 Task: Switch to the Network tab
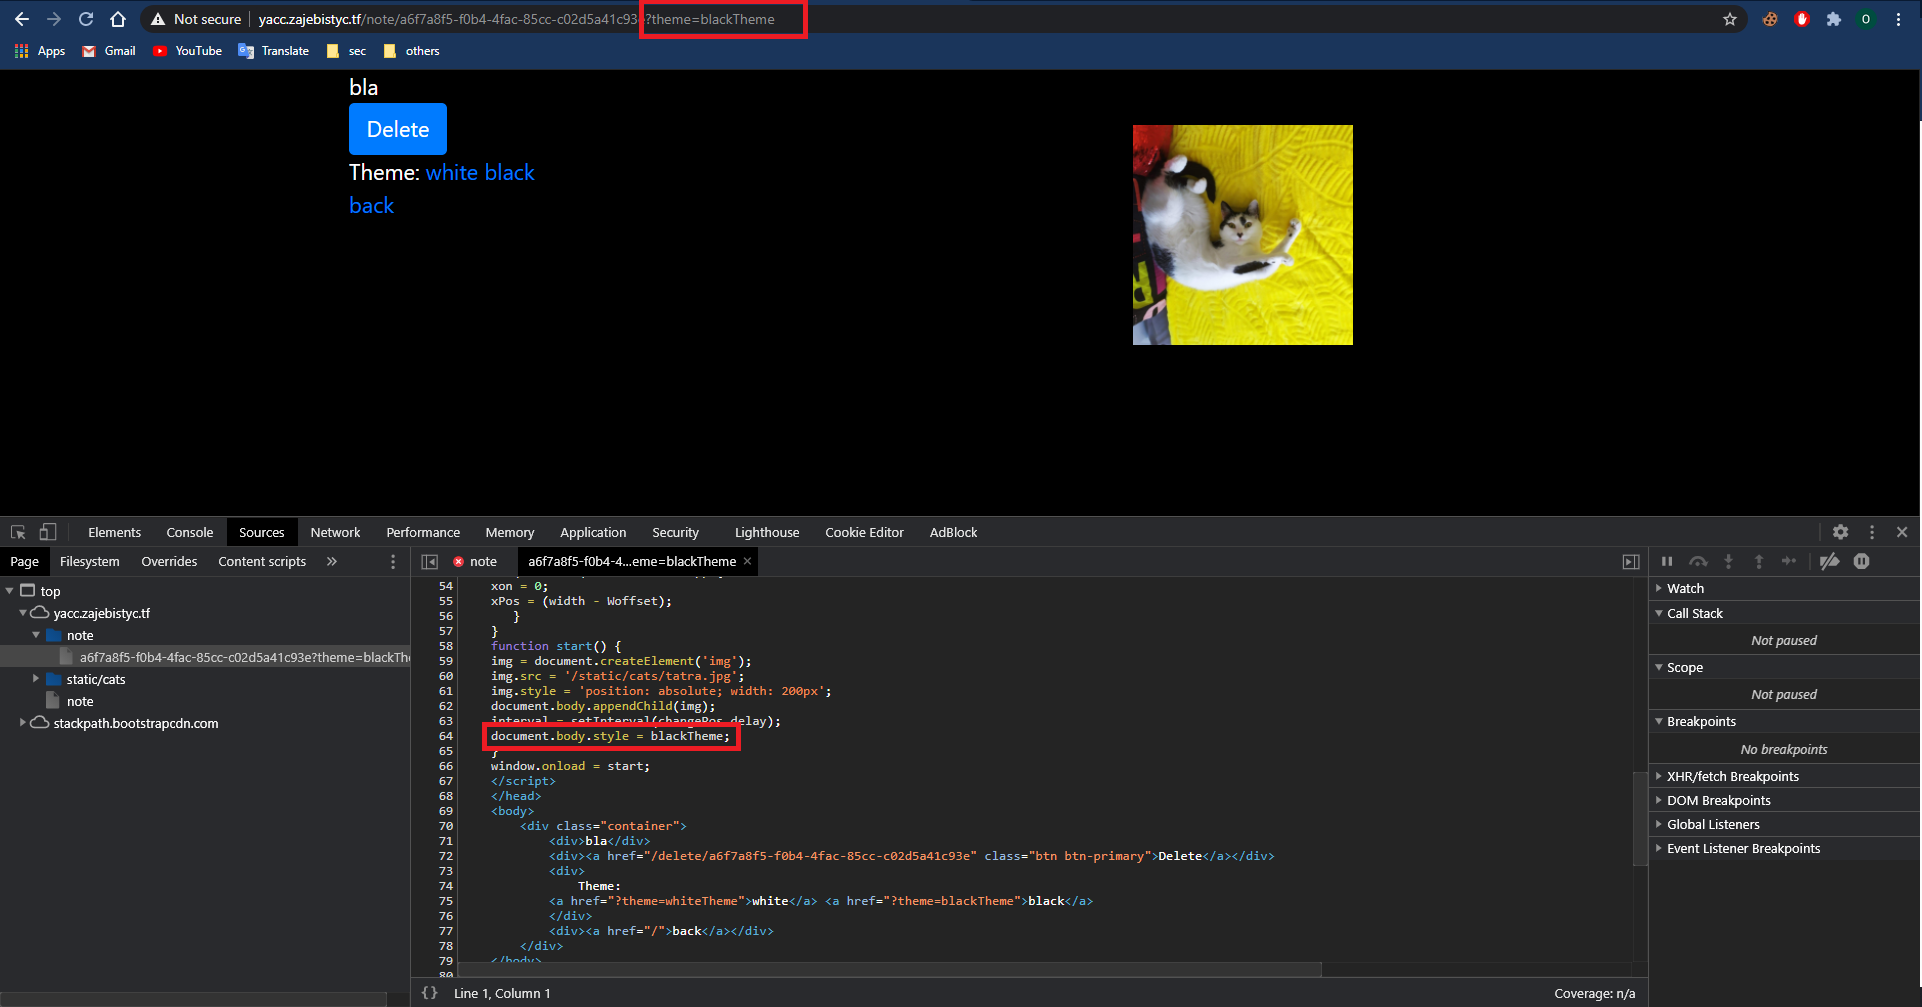tap(335, 532)
